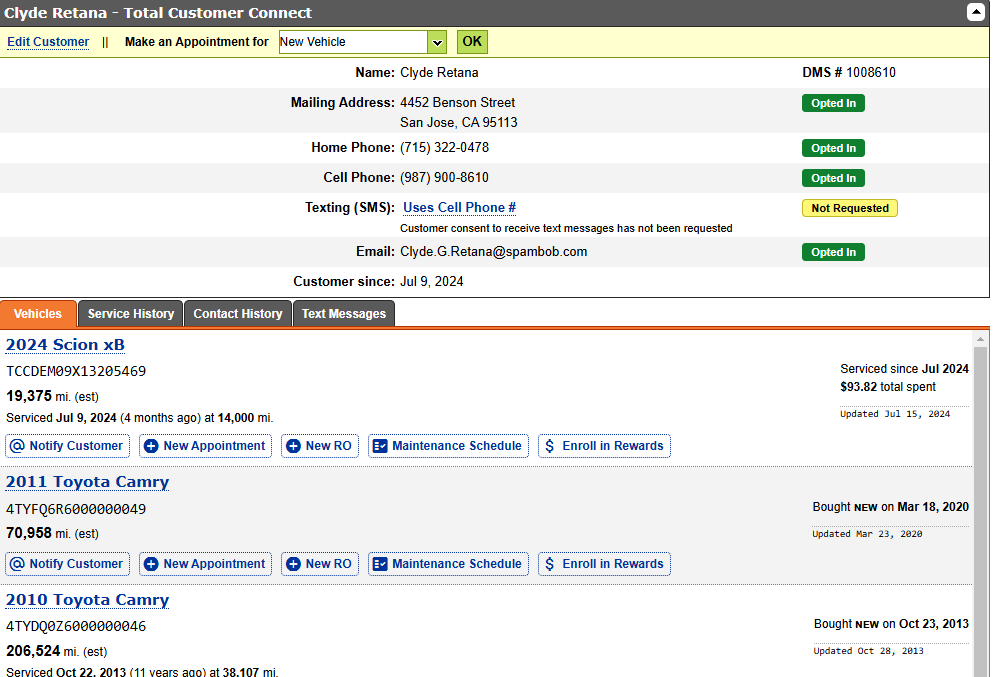Screen dimensions: 993x677
Task: Enroll 2024 Scion xB in Rewards
Action: pyautogui.click(x=604, y=446)
